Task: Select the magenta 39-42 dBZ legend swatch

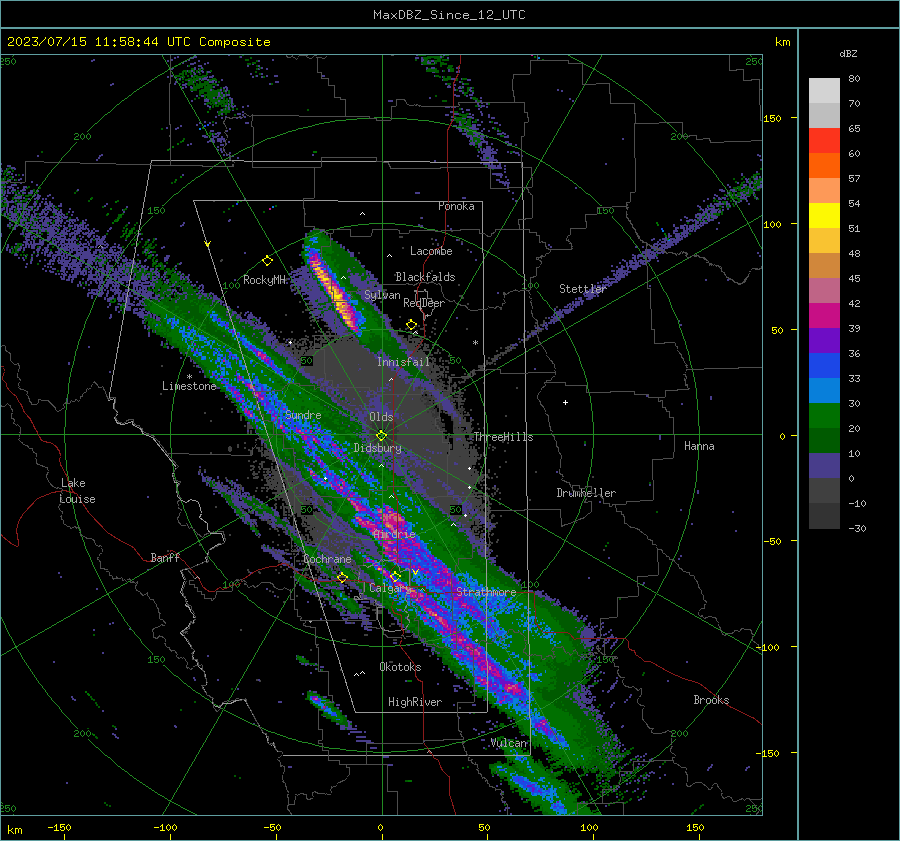Action: (824, 316)
